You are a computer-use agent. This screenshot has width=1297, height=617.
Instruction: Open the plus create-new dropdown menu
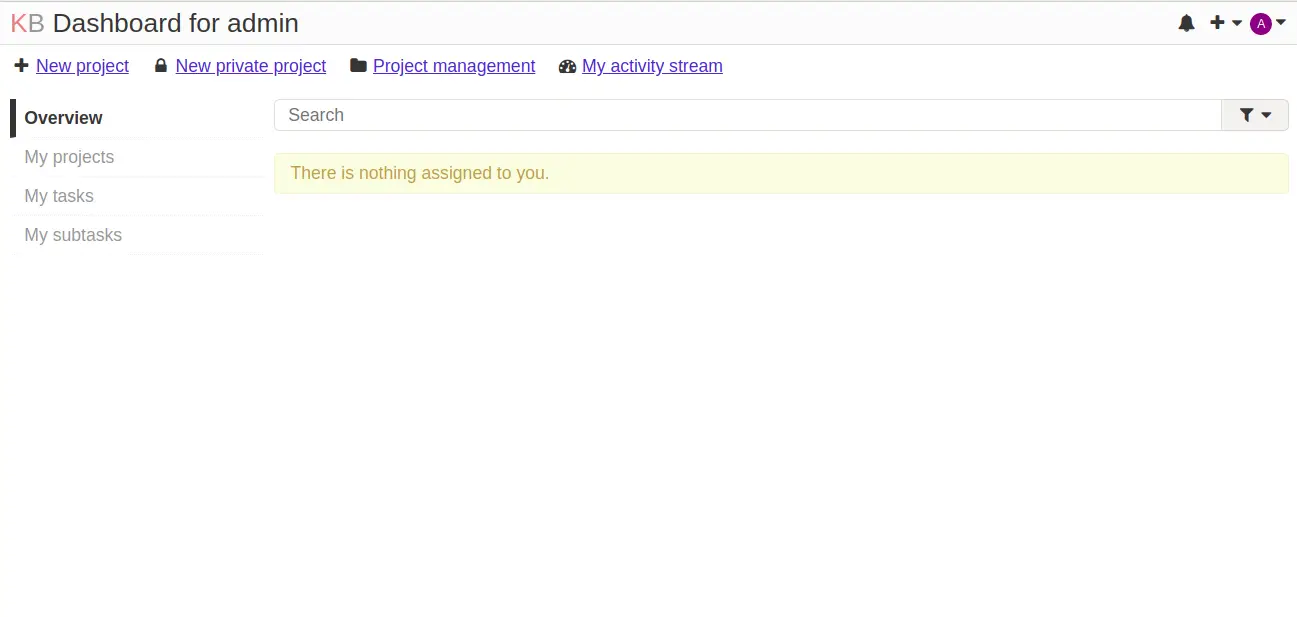[x=1225, y=23]
